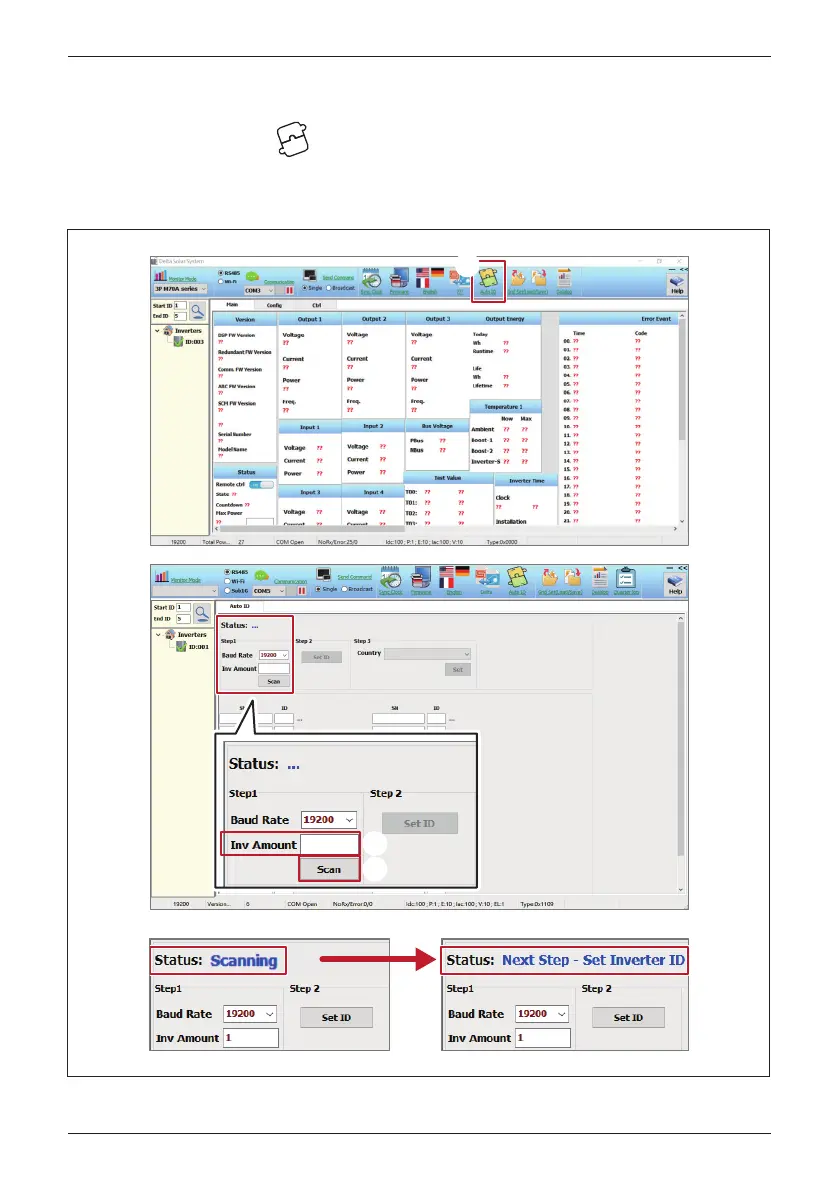Open Baud Rate dropdown in Scanning panel

250,1014
